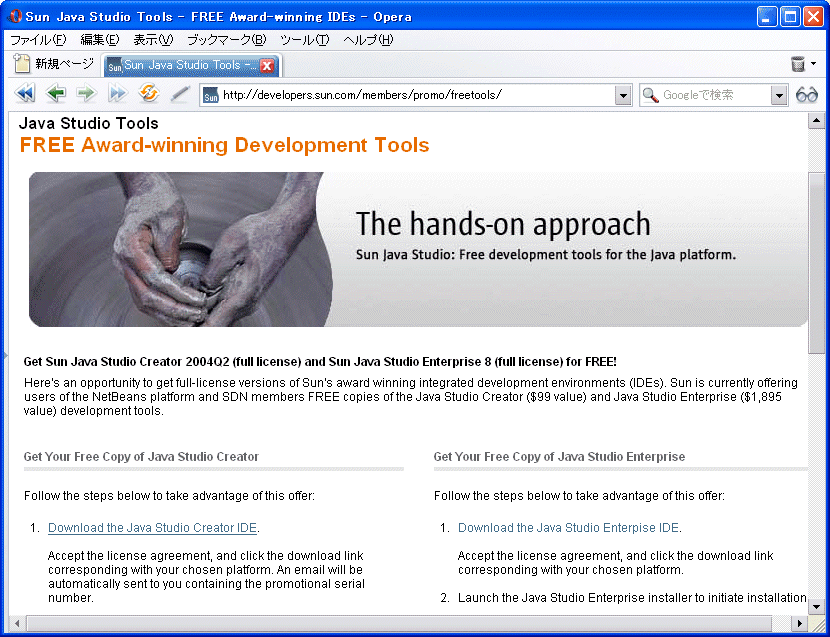830x637 pixels.
Task: Reload the page with the orange icon
Action: 149,94
